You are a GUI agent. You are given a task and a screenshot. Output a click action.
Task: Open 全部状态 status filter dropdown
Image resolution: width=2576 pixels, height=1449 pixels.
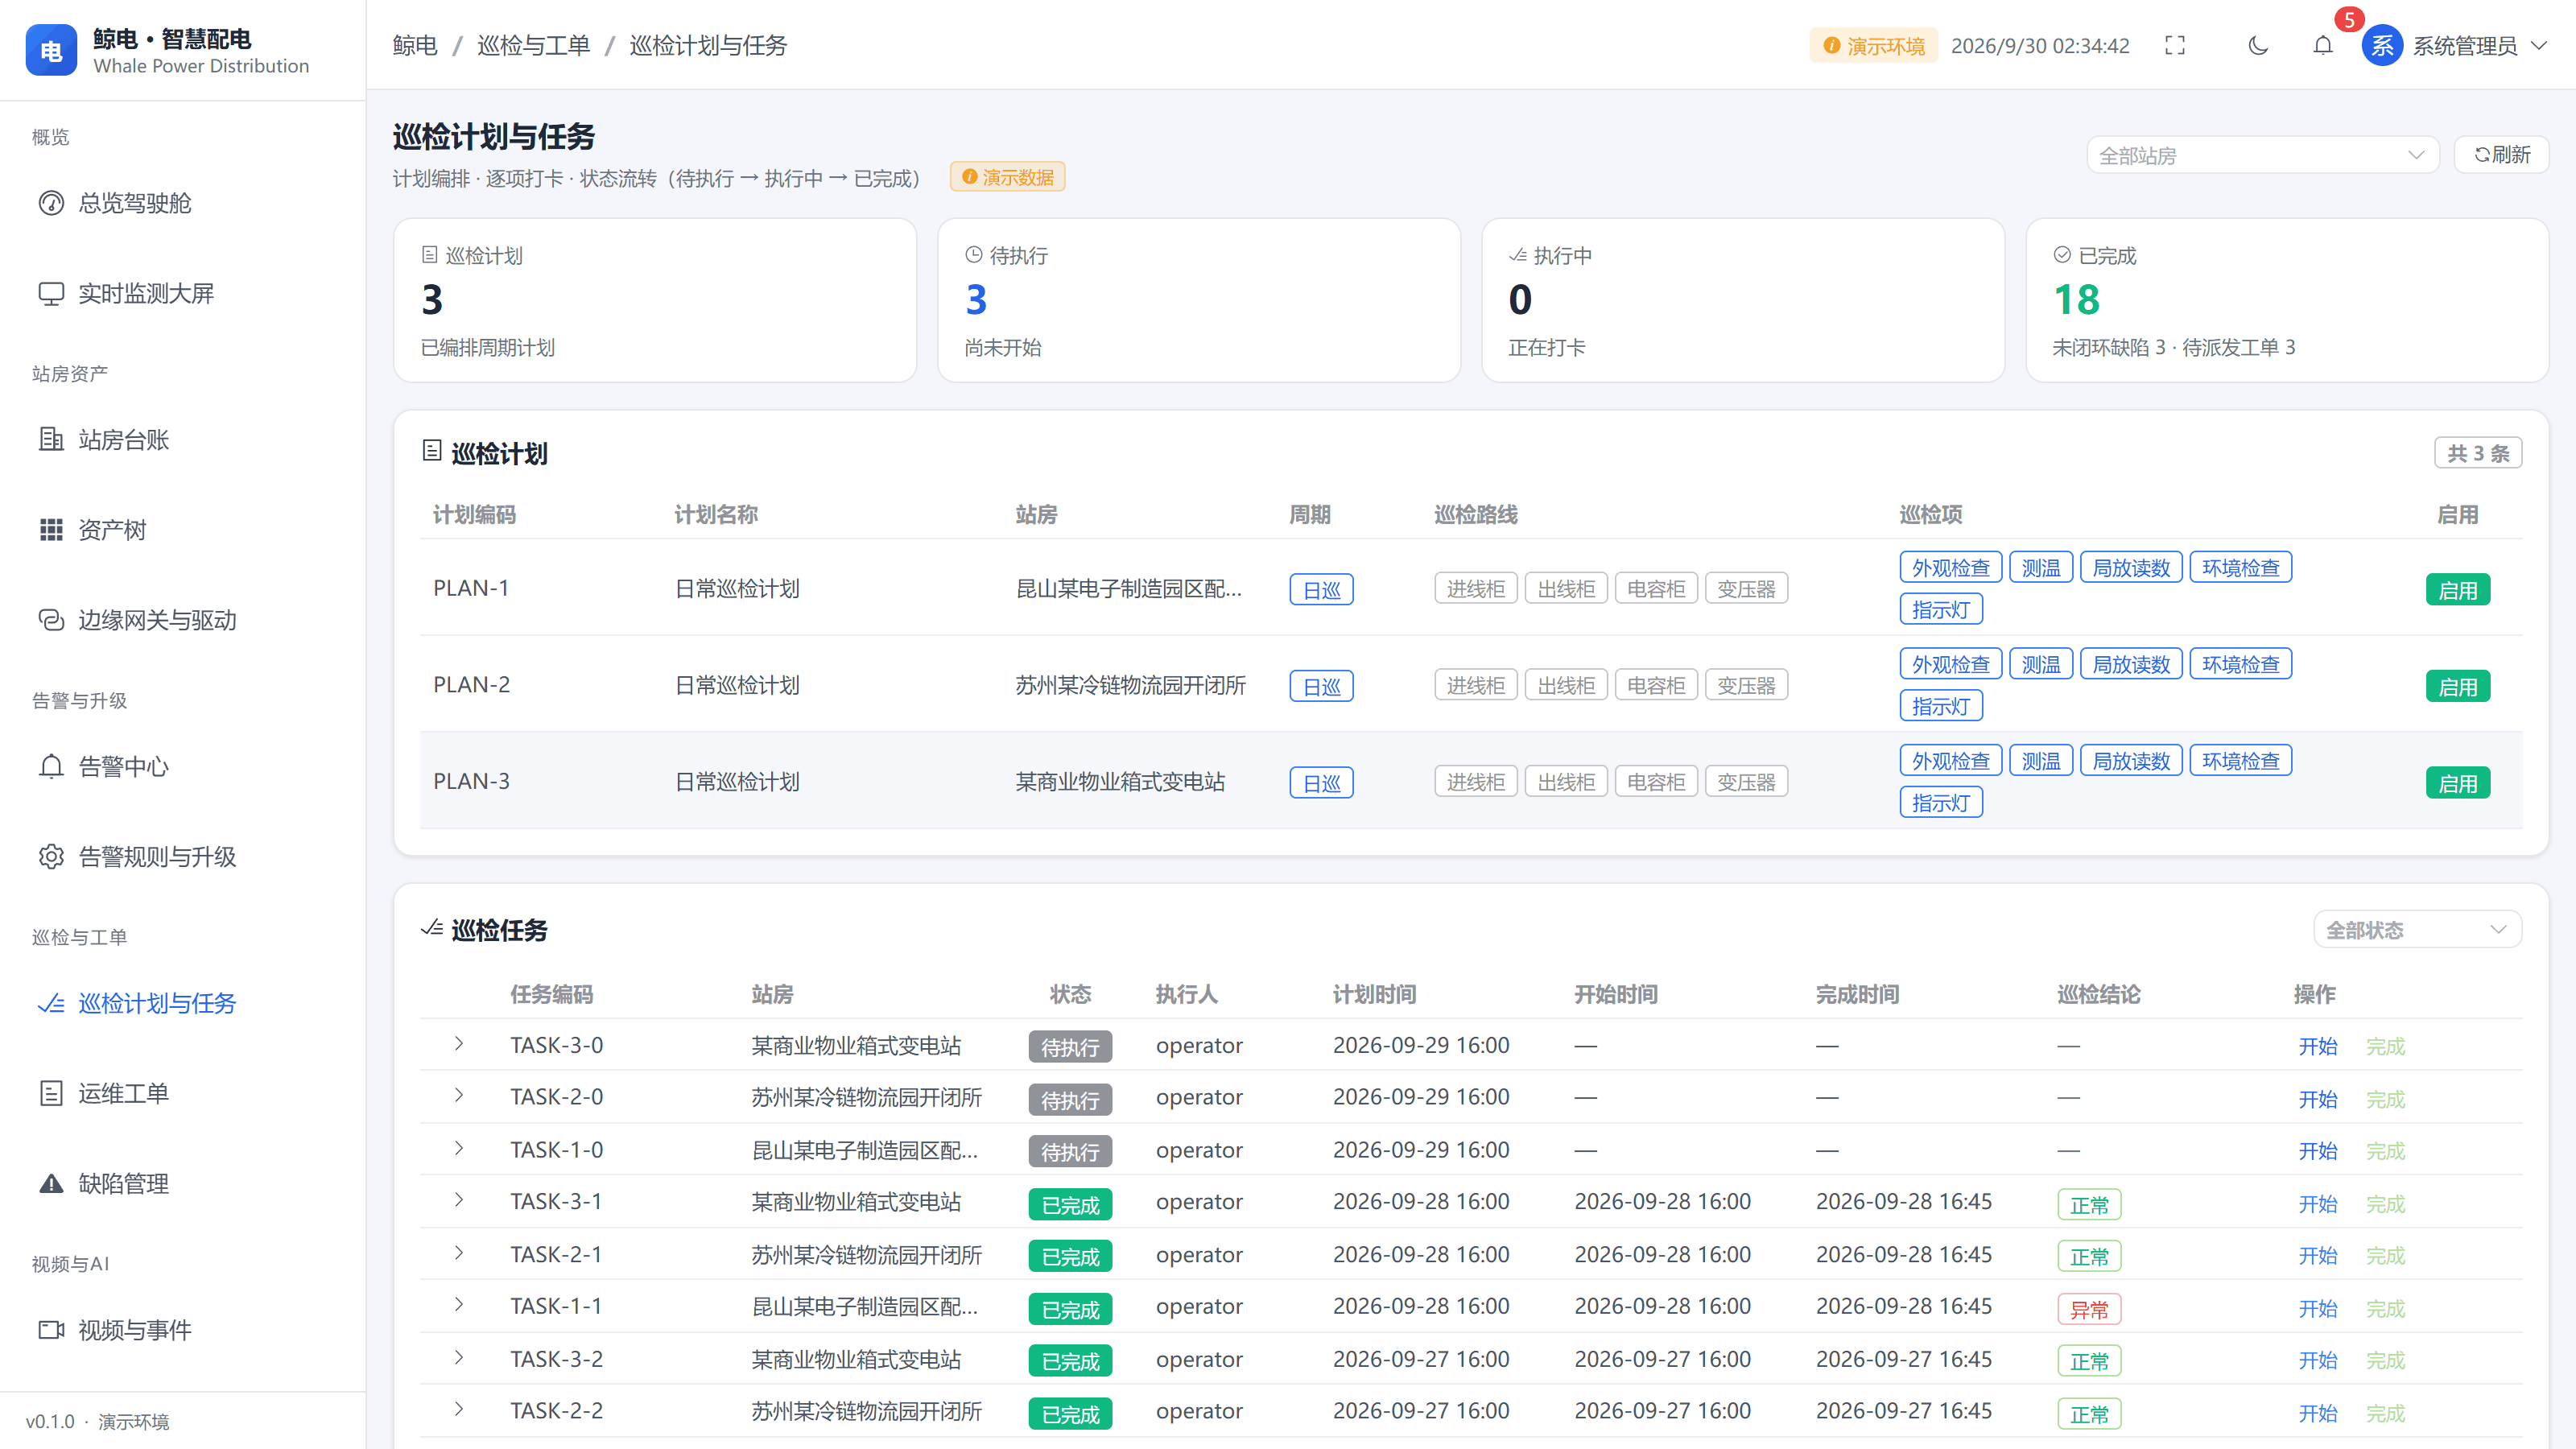2417,930
